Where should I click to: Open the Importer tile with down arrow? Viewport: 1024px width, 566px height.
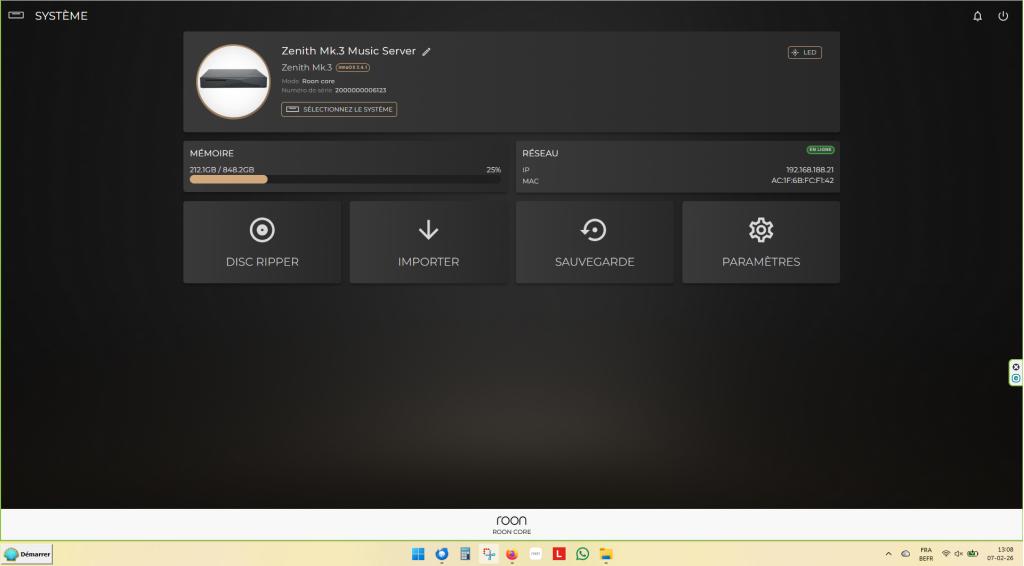click(428, 242)
